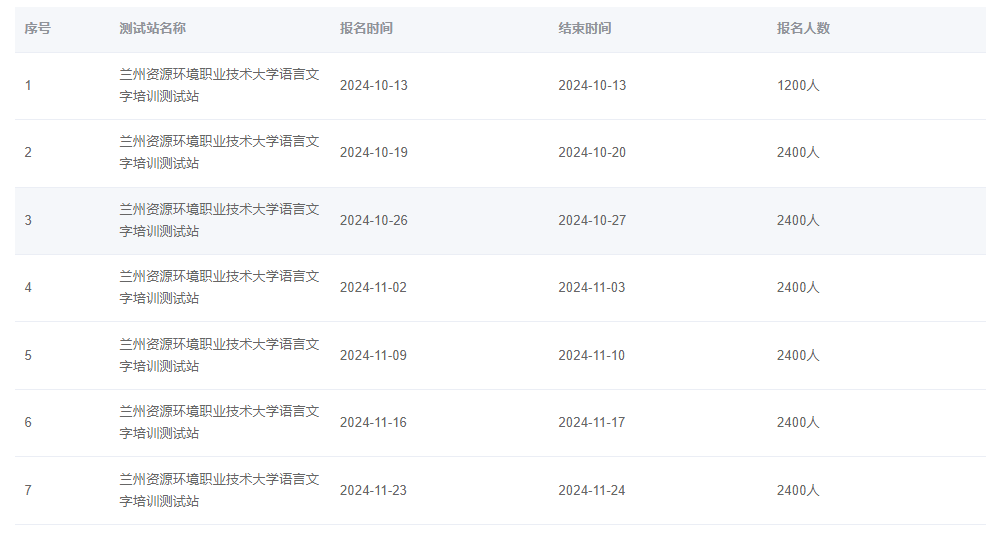Select end date 2024-11-24
This screenshot has width=1006, height=558.
point(592,491)
